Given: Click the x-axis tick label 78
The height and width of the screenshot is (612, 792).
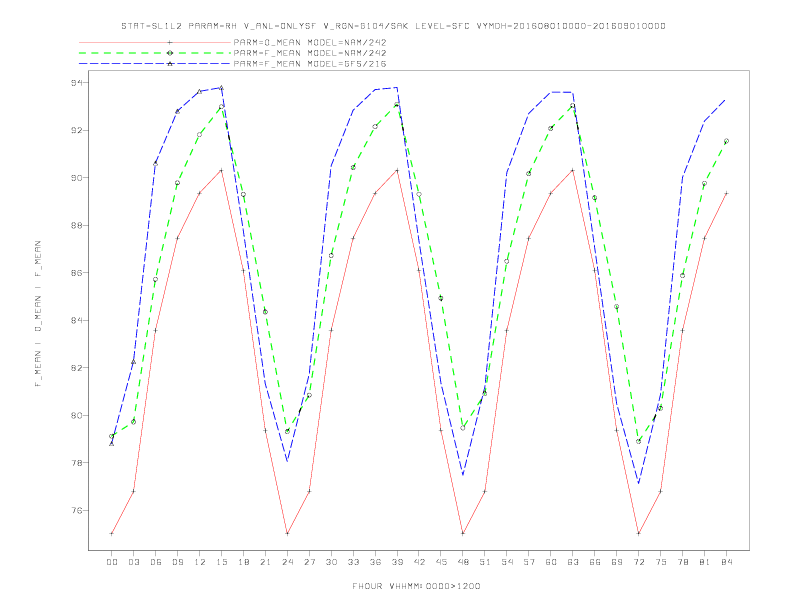Looking at the screenshot, I should pos(683,562).
